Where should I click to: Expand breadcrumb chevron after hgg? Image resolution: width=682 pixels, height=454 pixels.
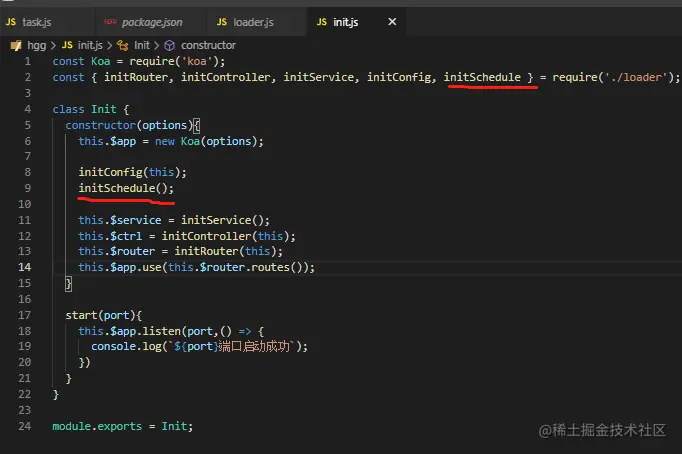click(x=53, y=45)
